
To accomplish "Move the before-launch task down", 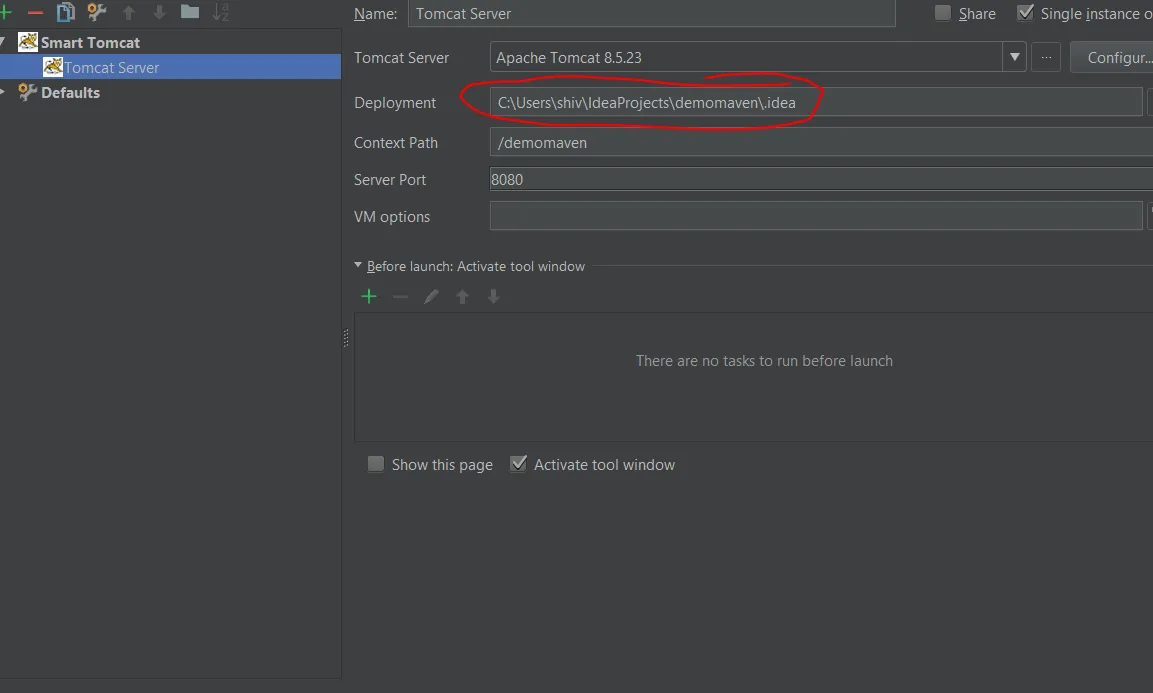I will click(493, 296).
